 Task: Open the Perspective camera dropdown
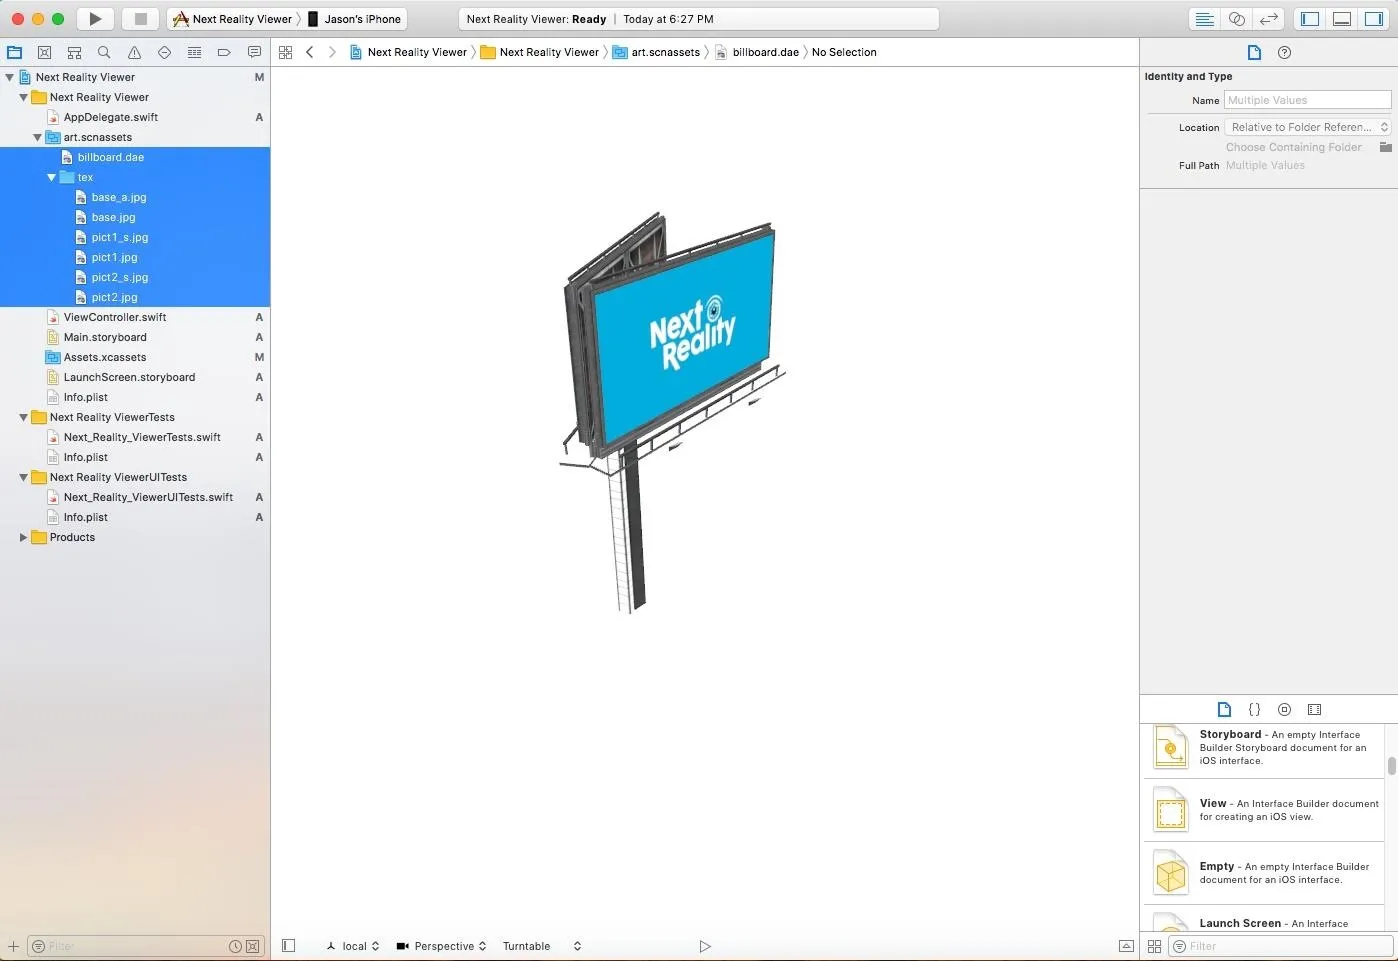(x=441, y=946)
